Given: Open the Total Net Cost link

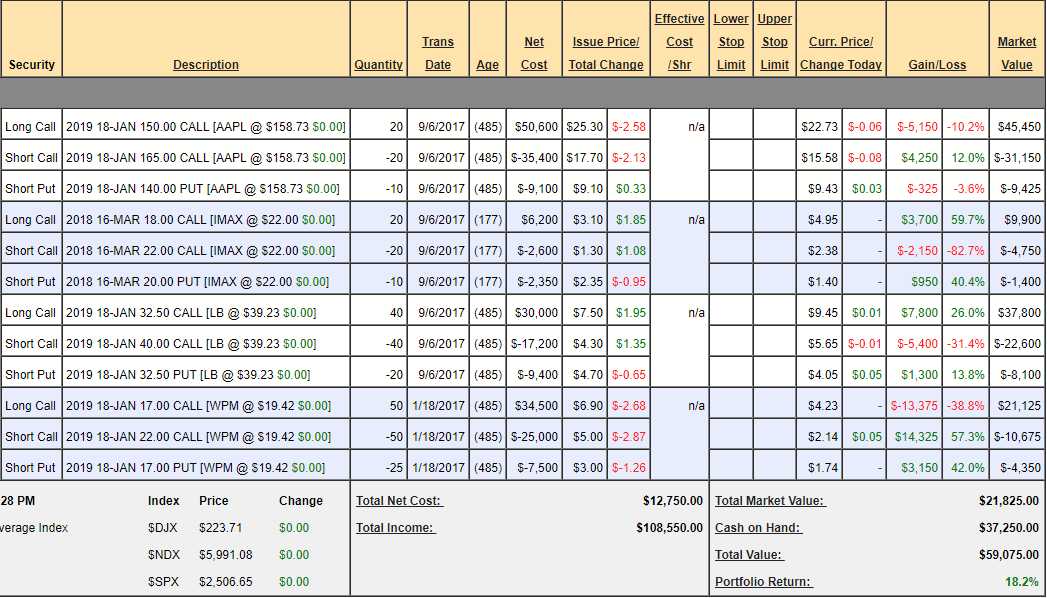Looking at the screenshot, I should [399, 501].
